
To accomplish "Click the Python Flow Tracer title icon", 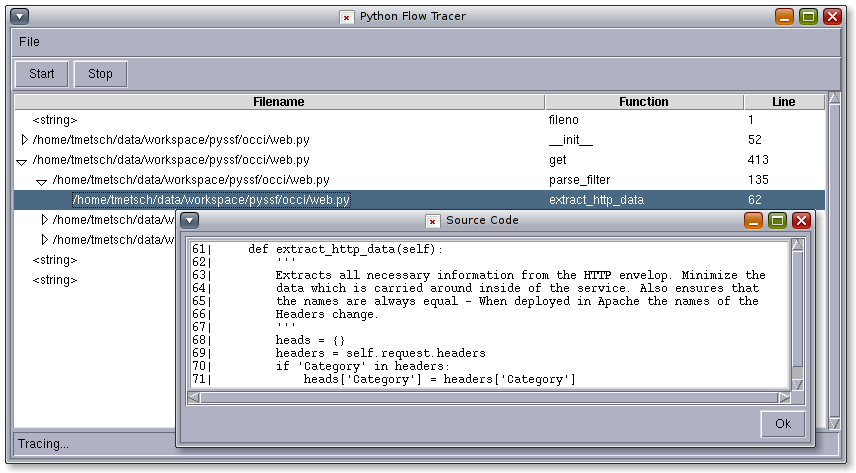I will pyautogui.click(x=346, y=17).
